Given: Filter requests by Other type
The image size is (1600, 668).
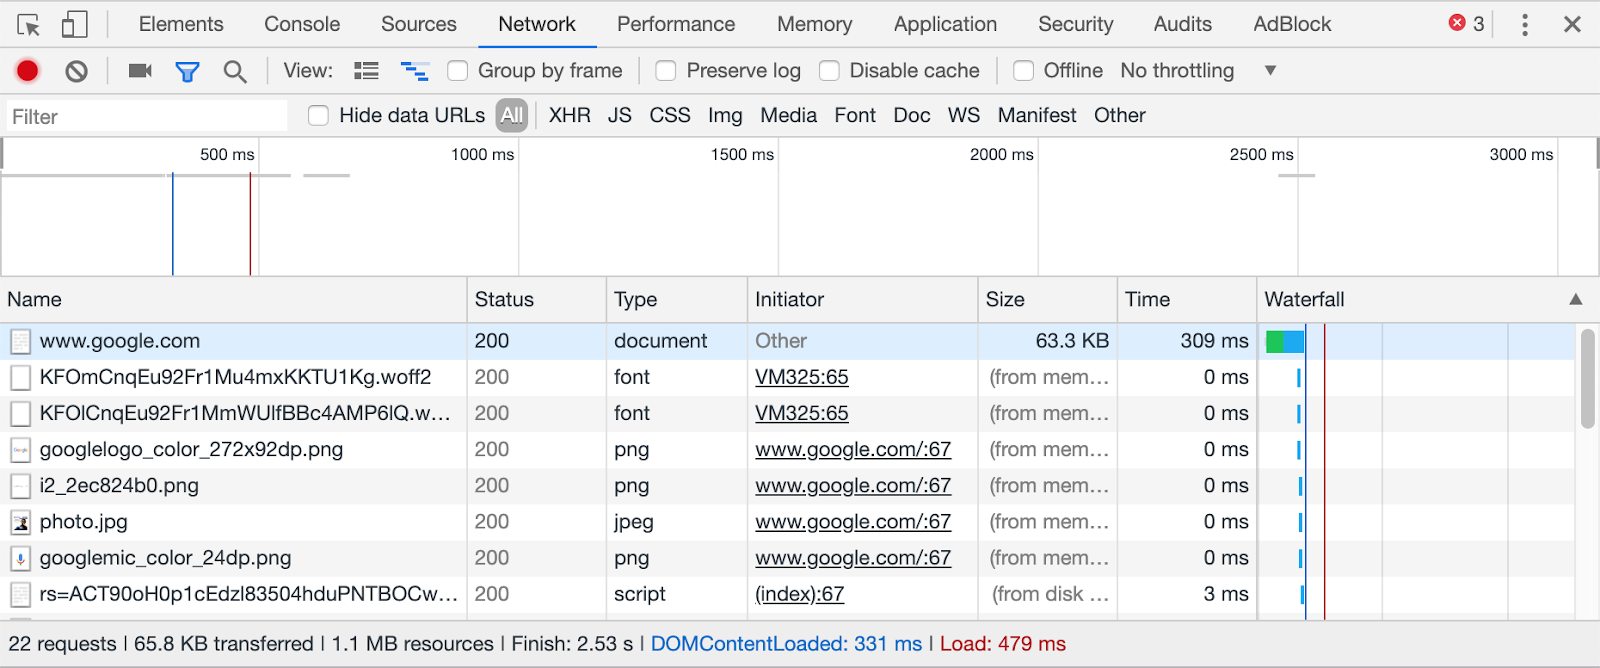Looking at the screenshot, I should 1120,116.
